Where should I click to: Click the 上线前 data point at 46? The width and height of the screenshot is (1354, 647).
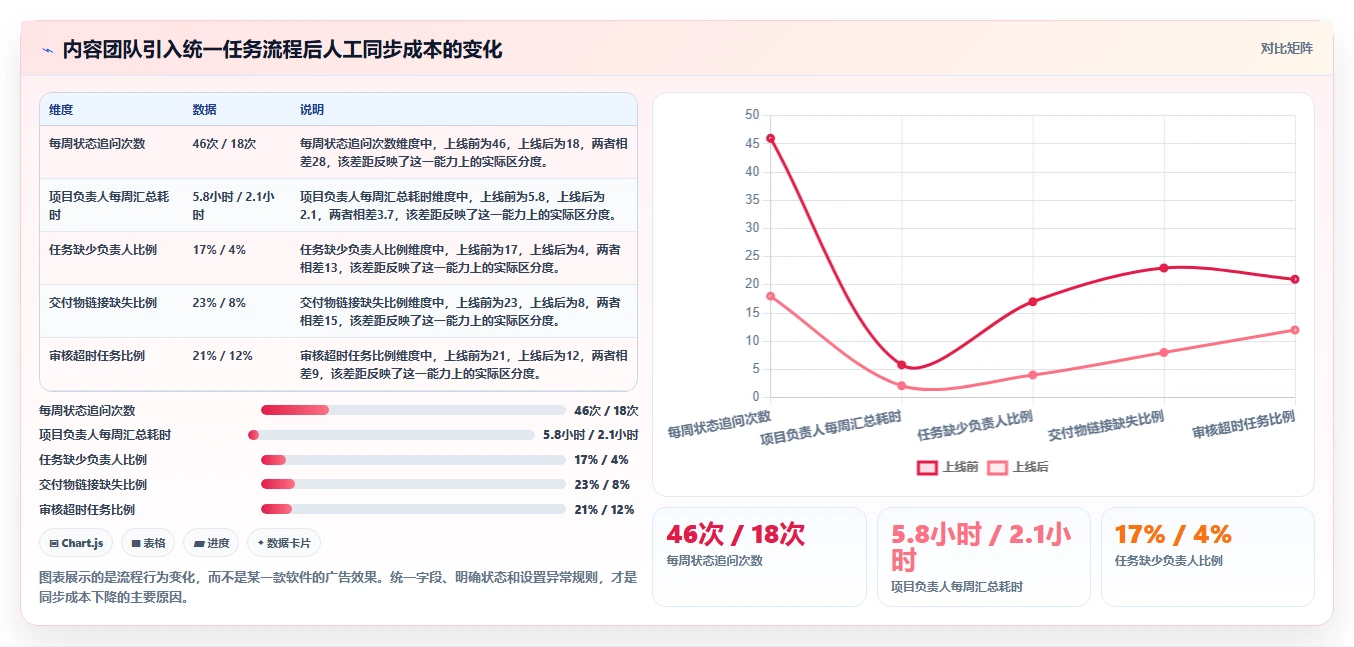point(770,138)
